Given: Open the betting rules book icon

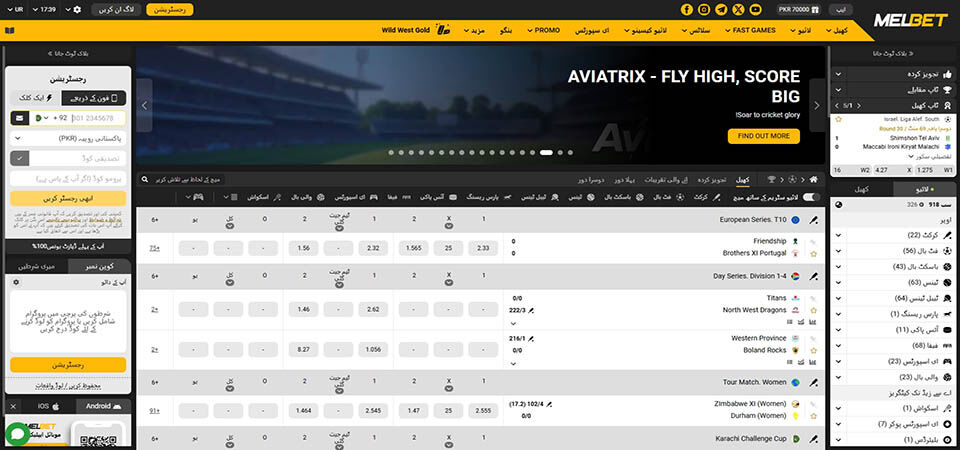Looking at the screenshot, I should click(x=9, y=30).
